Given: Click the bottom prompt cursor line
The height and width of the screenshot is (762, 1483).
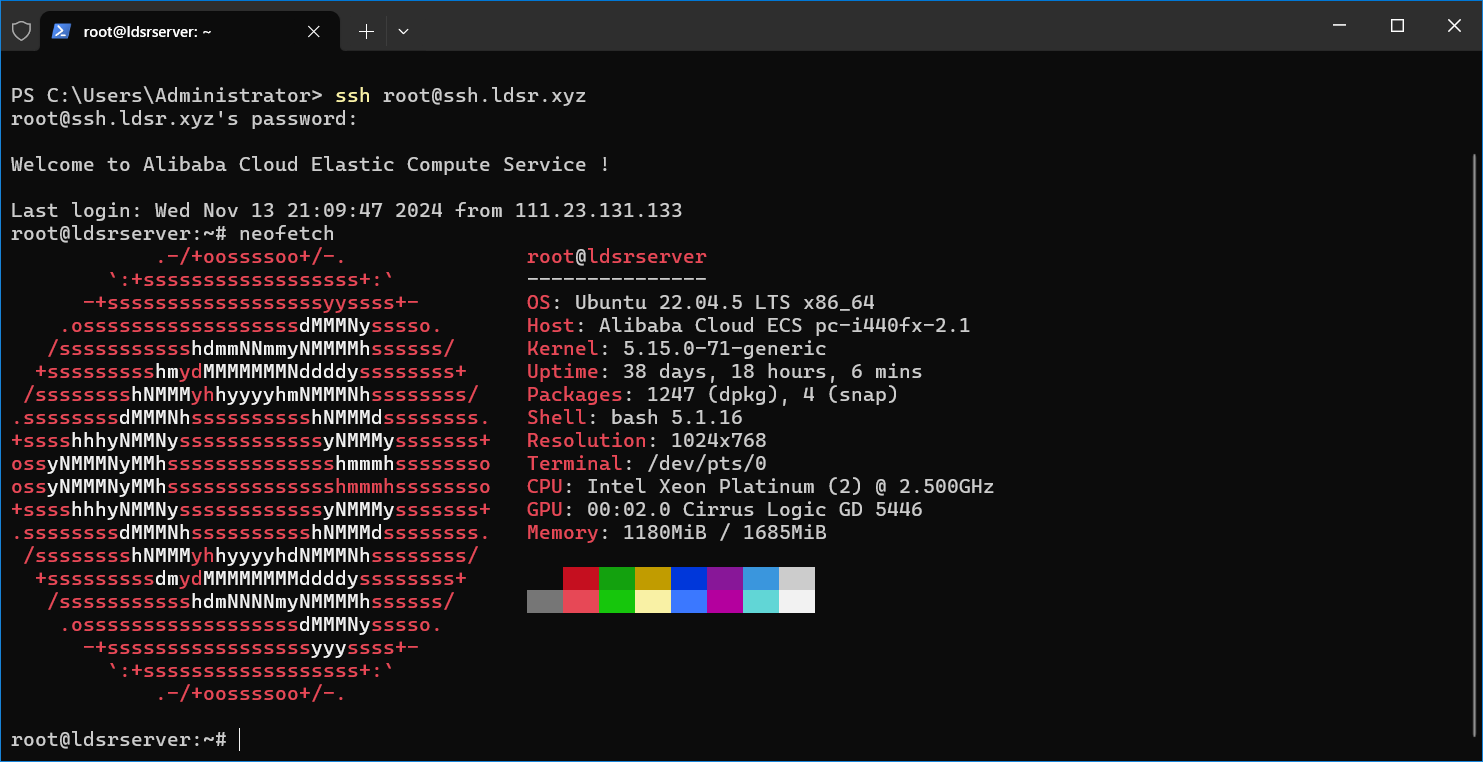Looking at the screenshot, I should pos(240,740).
